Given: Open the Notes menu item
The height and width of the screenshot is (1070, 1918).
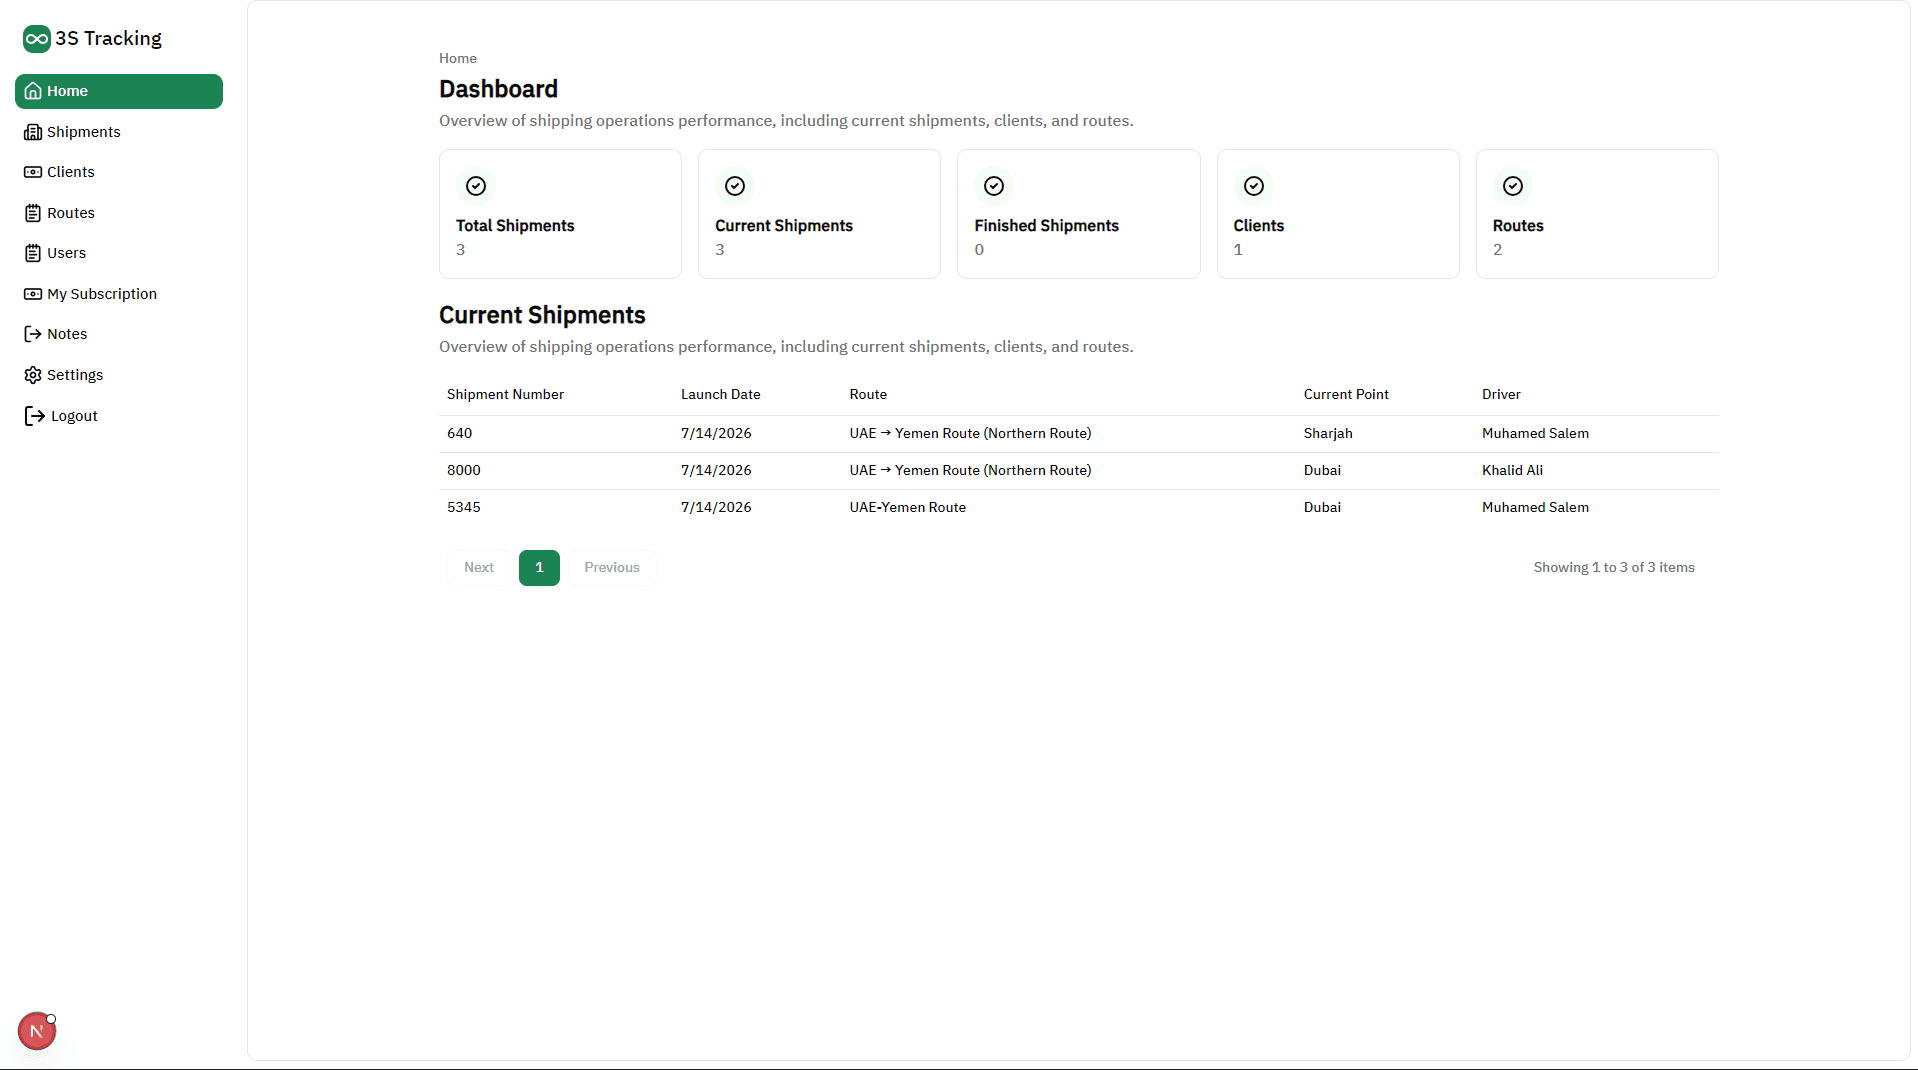Looking at the screenshot, I should coord(119,334).
